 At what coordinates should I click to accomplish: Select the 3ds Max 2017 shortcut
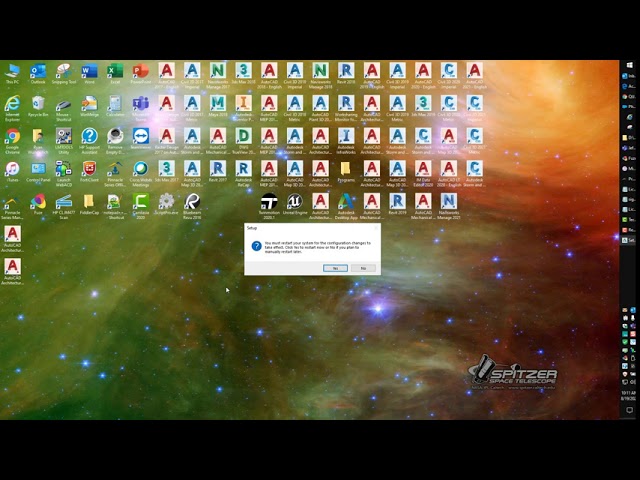167,172
